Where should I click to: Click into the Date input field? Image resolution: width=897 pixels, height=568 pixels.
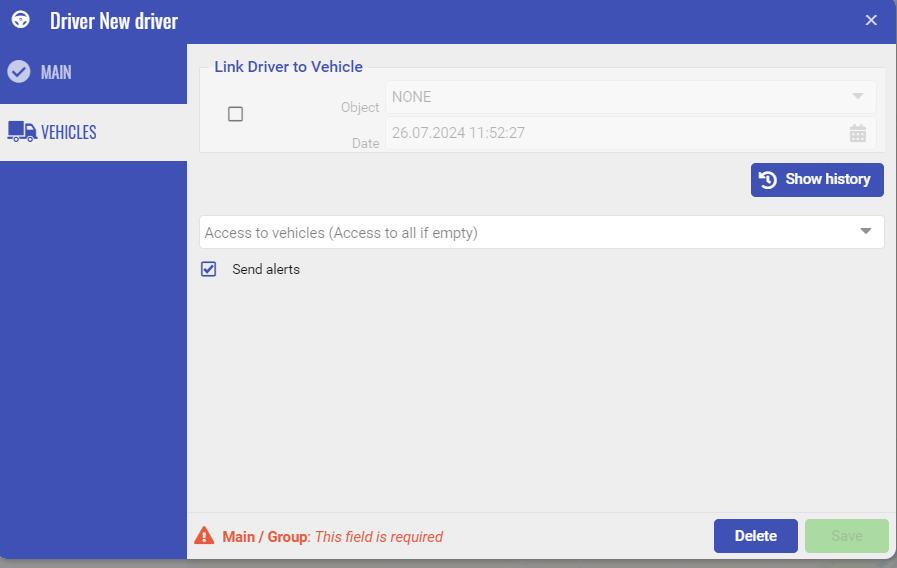coord(610,133)
